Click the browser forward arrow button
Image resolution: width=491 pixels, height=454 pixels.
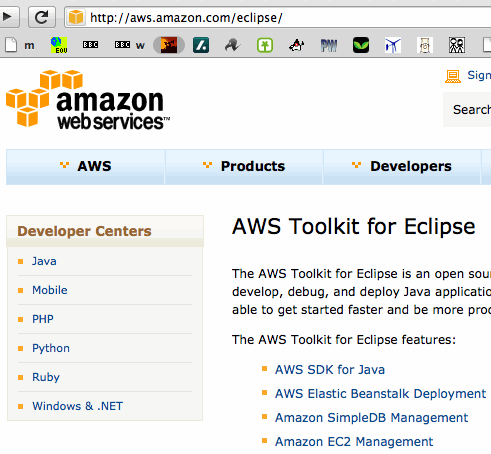tap(8, 17)
